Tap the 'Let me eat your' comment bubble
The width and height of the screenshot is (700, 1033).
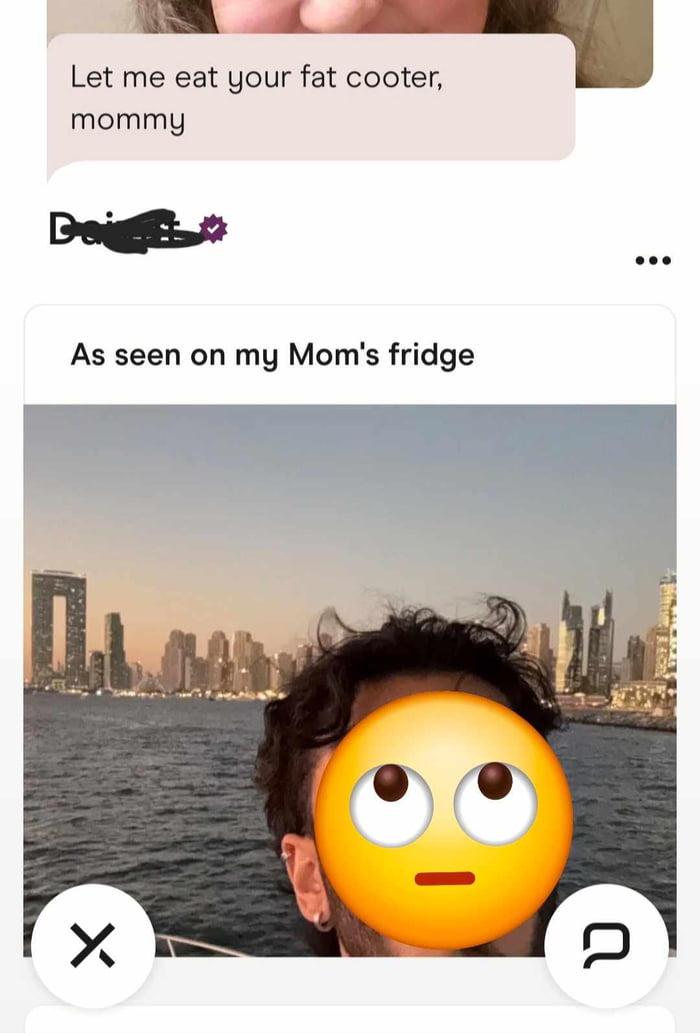pyautogui.click(x=311, y=98)
